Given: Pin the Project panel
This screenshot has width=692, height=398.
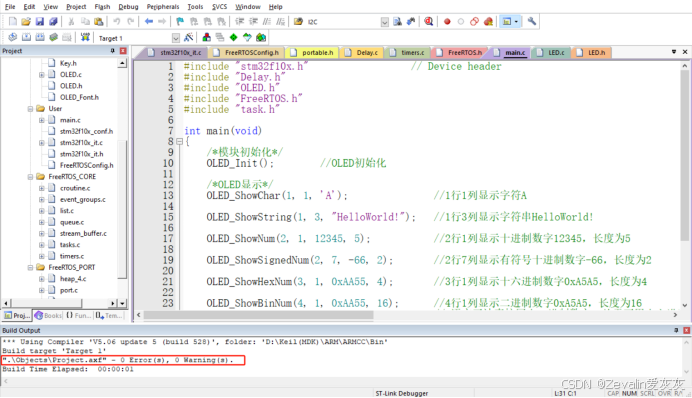Looking at the screenshot, I should (112, 51).
